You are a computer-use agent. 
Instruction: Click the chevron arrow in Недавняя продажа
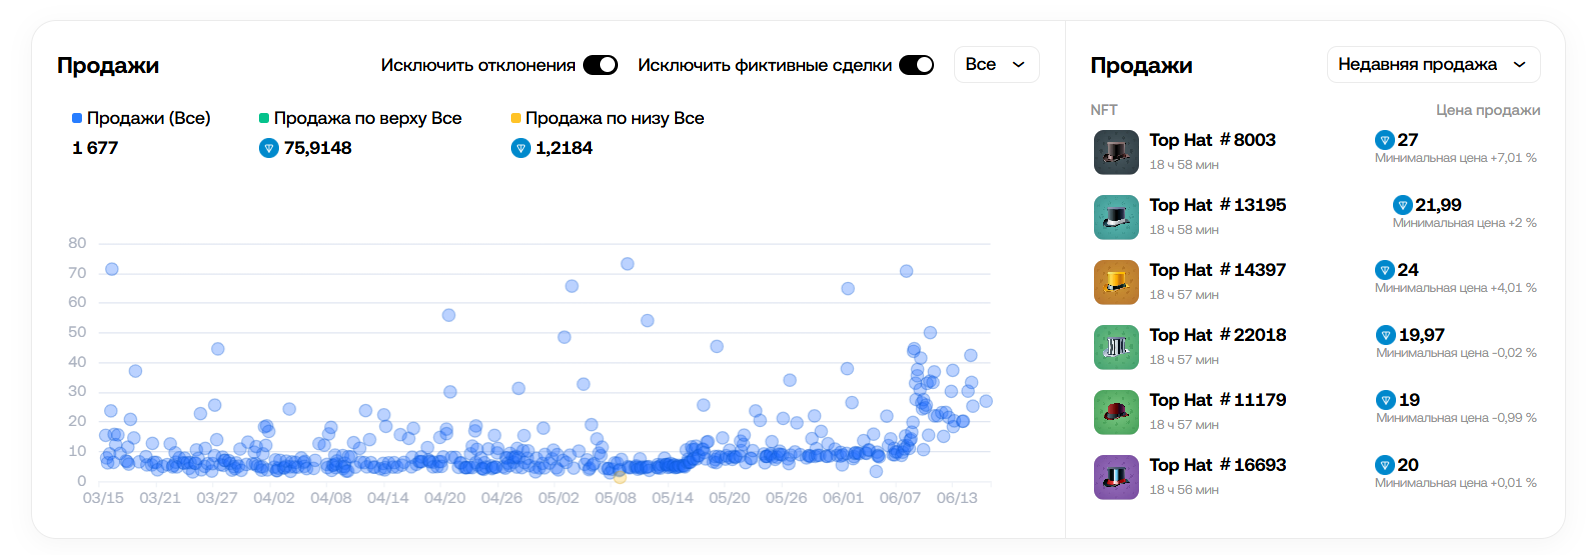[x=1520, y=65]
